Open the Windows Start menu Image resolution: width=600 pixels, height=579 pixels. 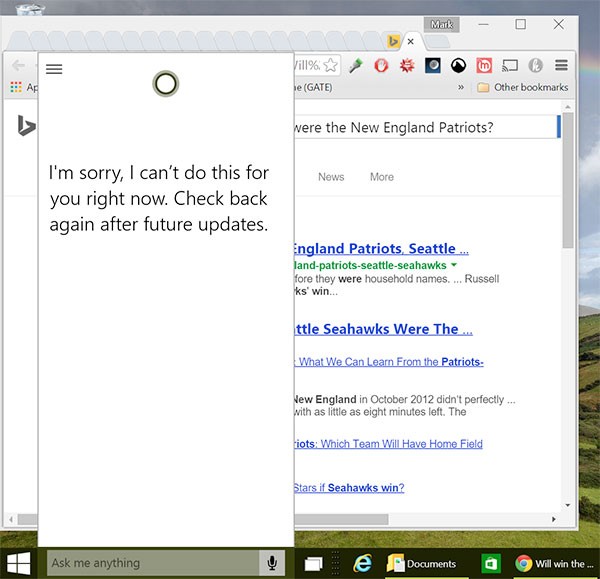[x=18, y=563]
